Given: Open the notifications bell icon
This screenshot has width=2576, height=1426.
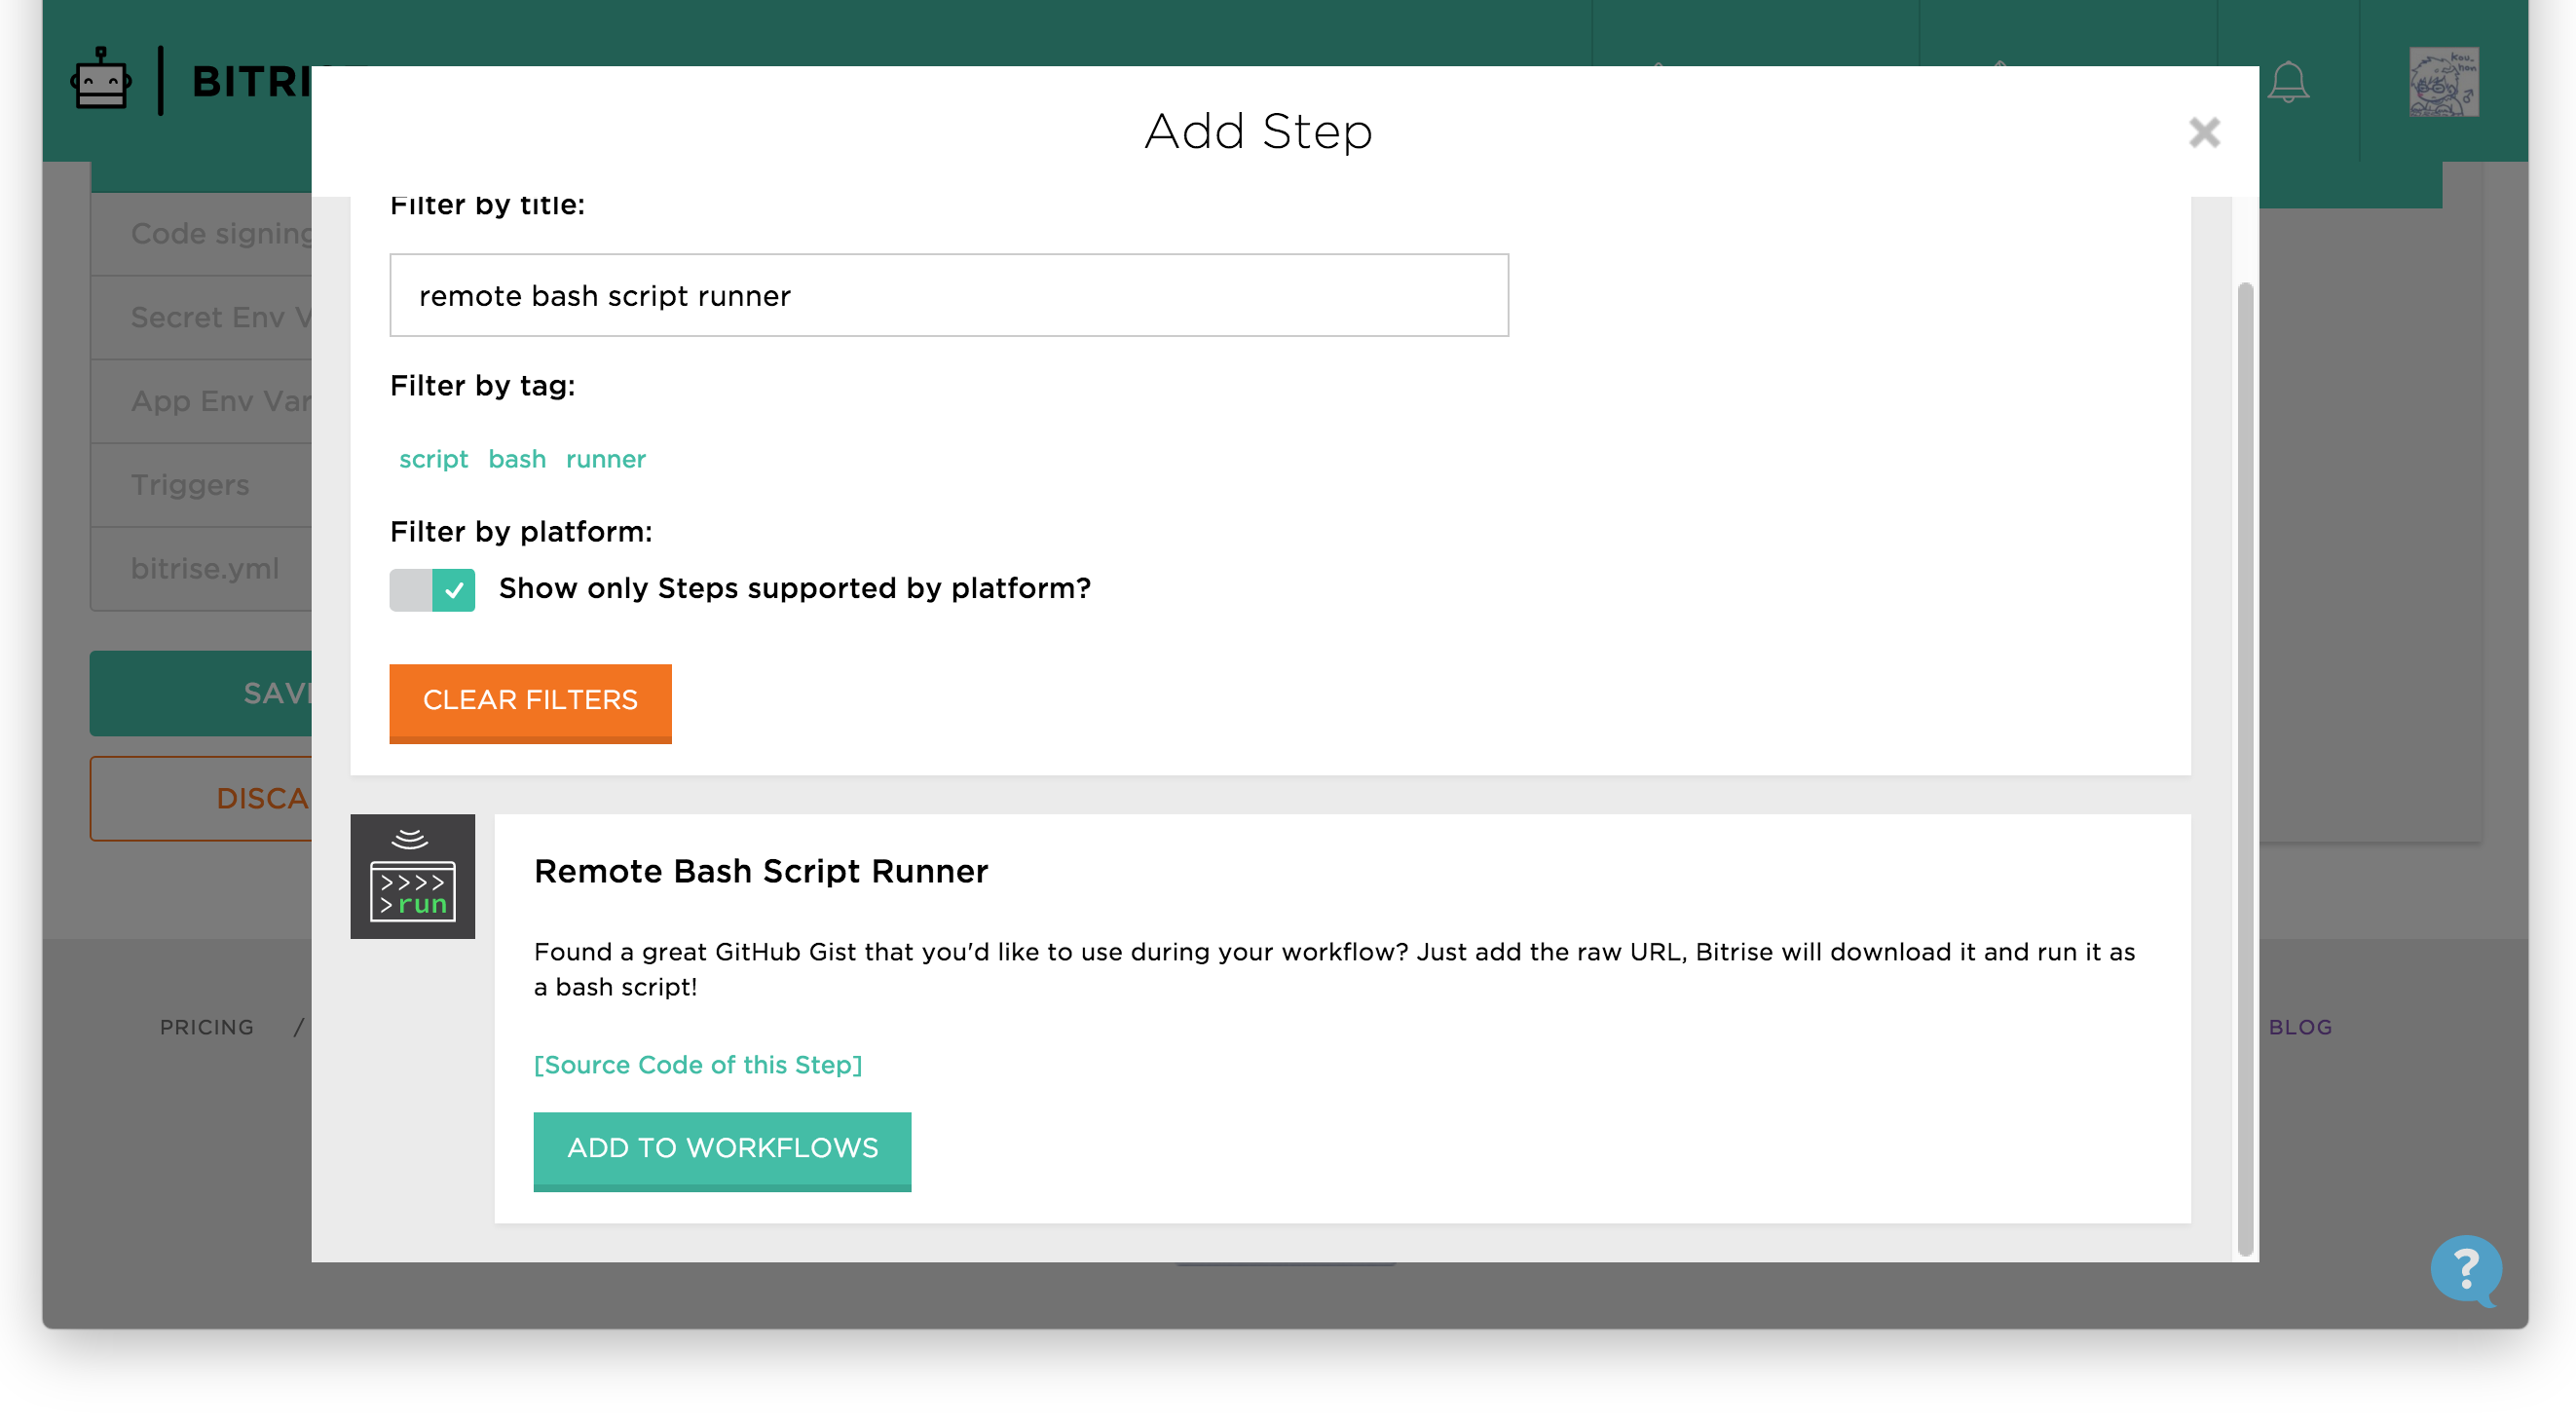Looking at the screenshot, I should click(x=2287, y=82).
